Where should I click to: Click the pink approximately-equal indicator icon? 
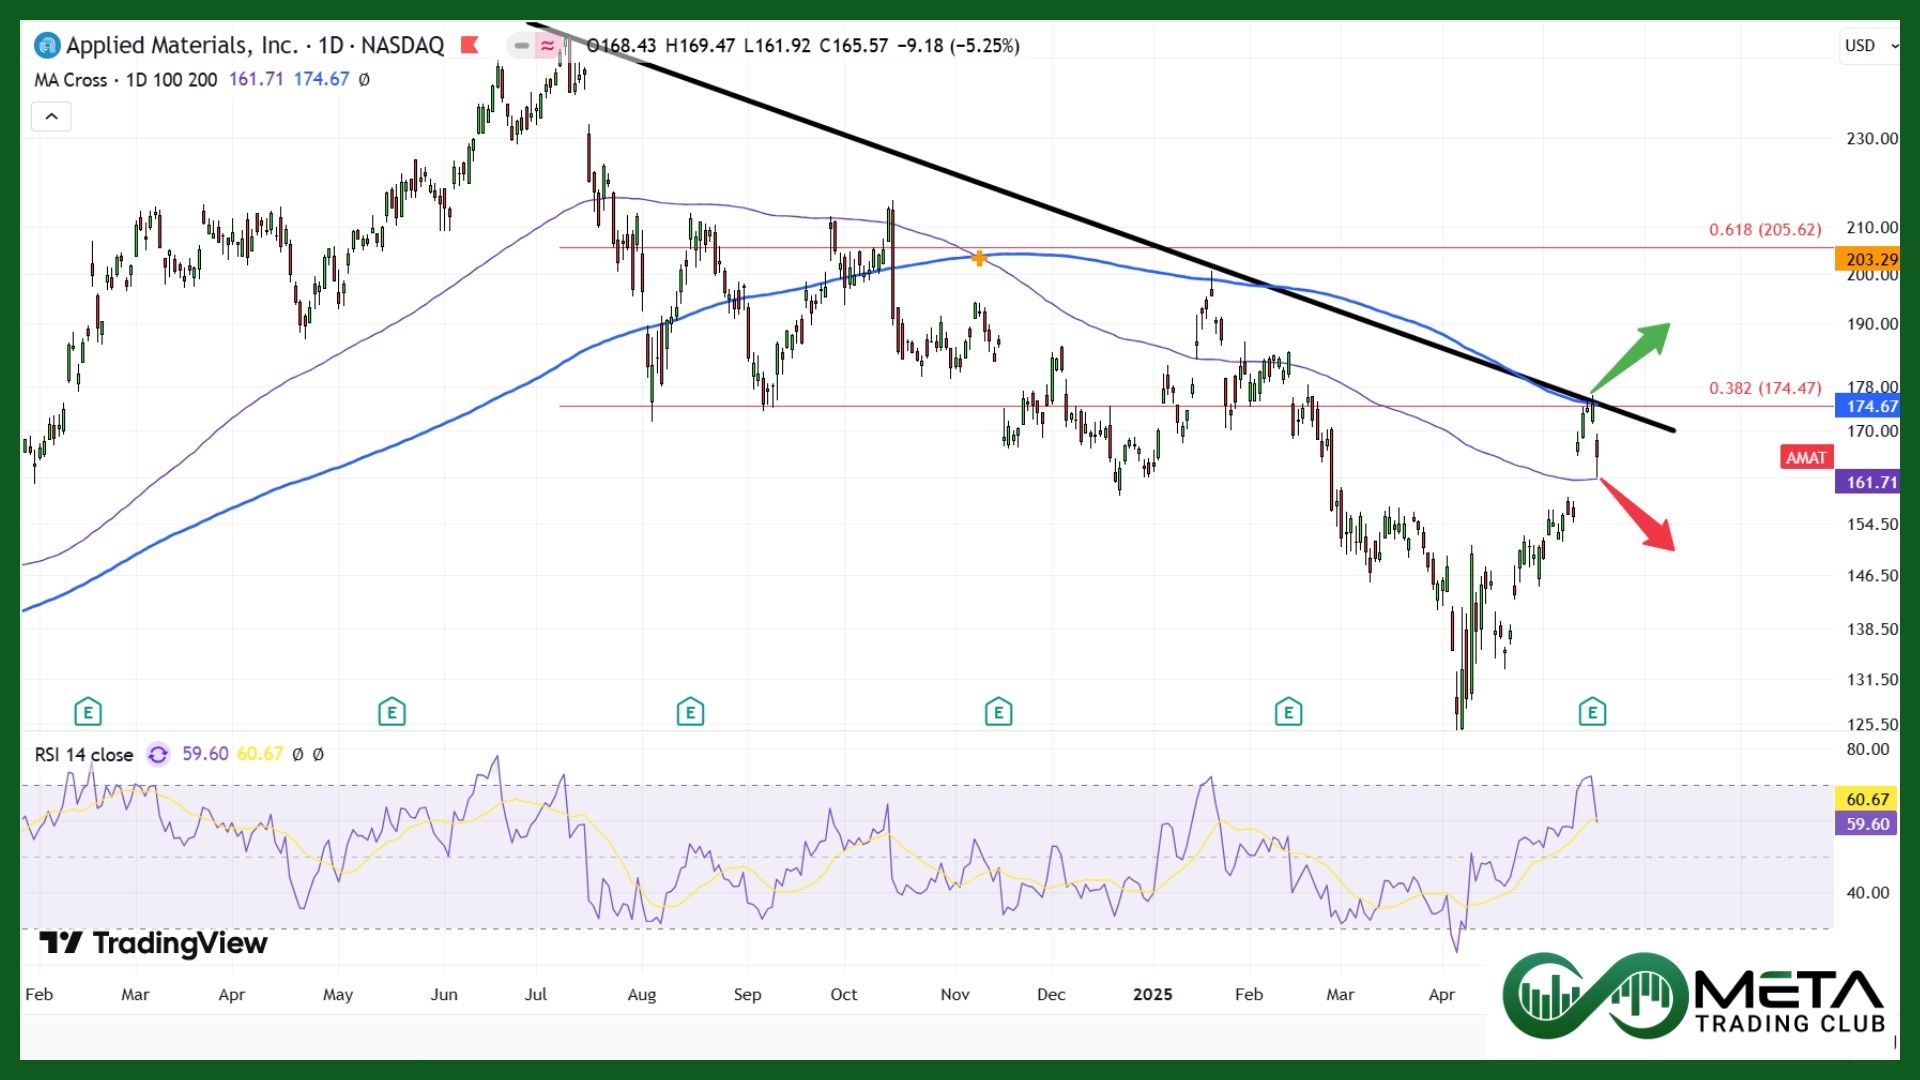(x=548, y=46)
